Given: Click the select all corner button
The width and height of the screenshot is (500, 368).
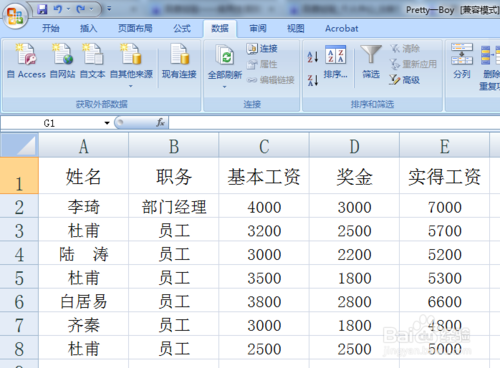Looking at the screenshot, I should [x=19, y=145].
